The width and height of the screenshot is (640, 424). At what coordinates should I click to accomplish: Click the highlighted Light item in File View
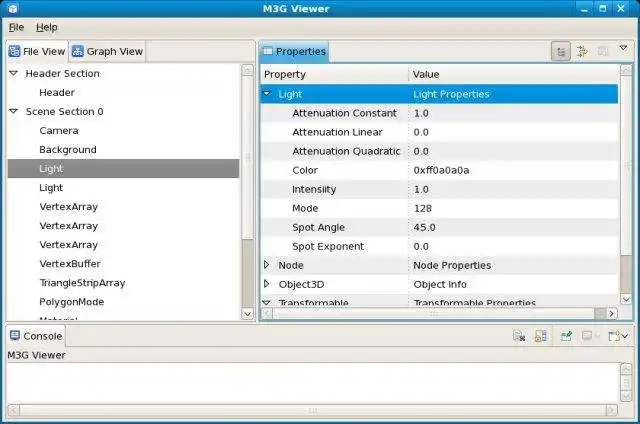click(123, 169)
